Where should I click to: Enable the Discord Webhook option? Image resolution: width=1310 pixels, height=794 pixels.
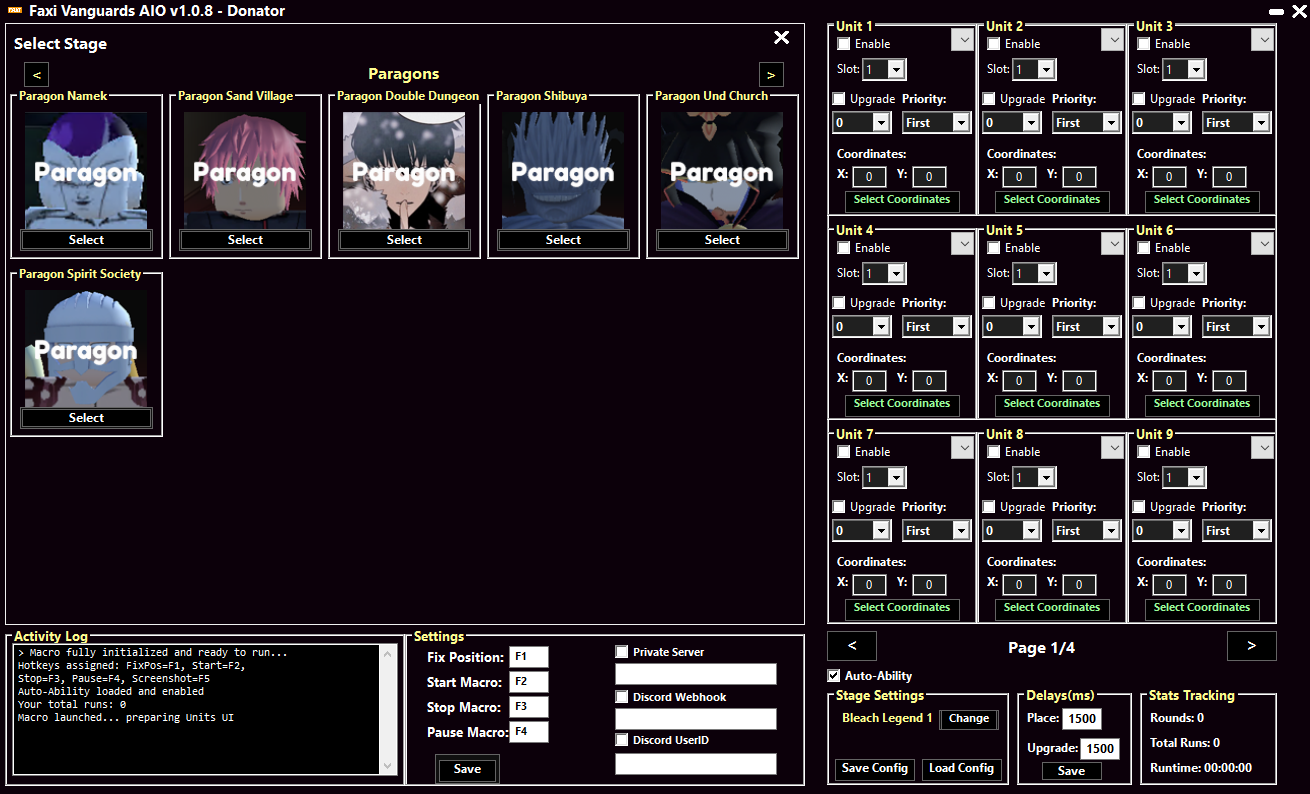pos(622,697)
